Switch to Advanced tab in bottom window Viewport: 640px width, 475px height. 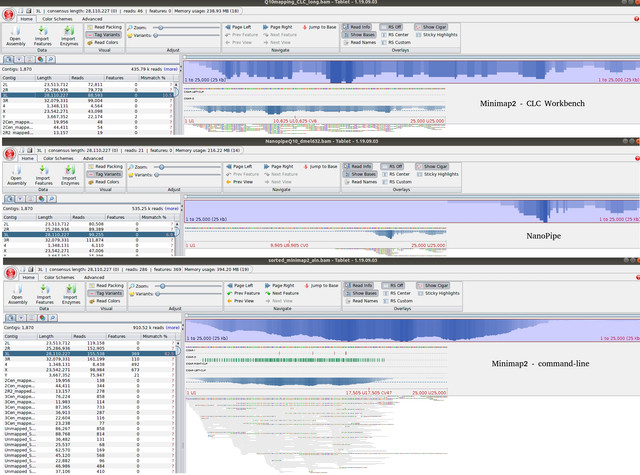point(94,277)
